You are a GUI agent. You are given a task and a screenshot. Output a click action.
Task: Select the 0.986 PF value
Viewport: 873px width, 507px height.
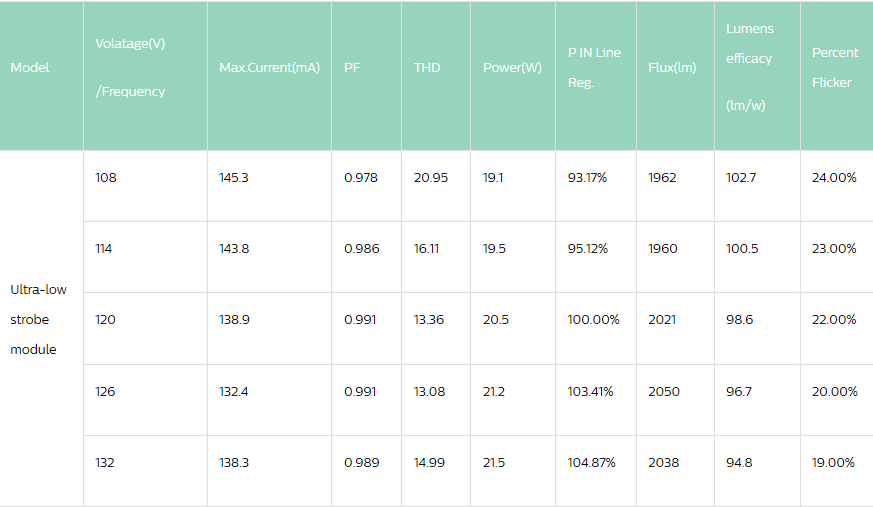362,249
